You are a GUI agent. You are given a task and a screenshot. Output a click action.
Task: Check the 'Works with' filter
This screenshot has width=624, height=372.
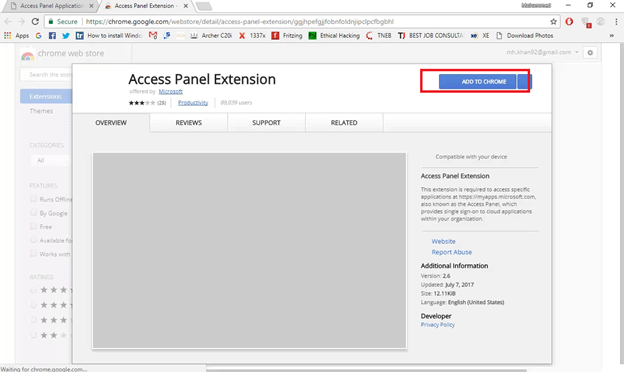click(x=33, y=253)
